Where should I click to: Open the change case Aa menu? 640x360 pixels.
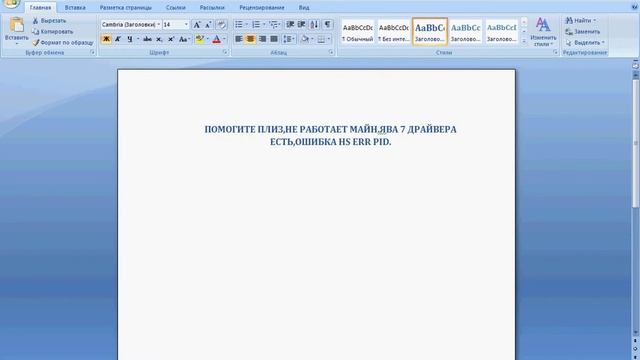pos(184,39)
